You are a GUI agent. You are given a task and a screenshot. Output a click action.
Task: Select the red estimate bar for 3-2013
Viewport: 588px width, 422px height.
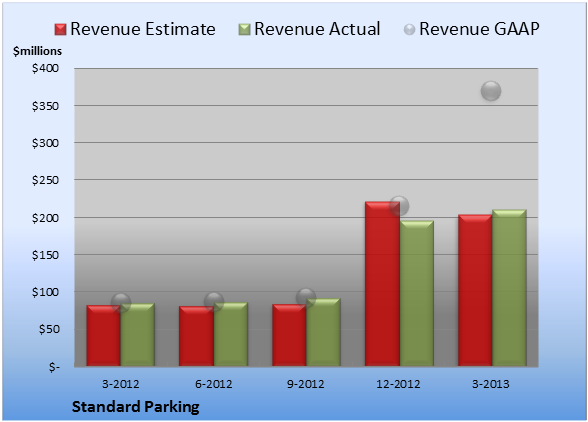click(x=475, y=290)
